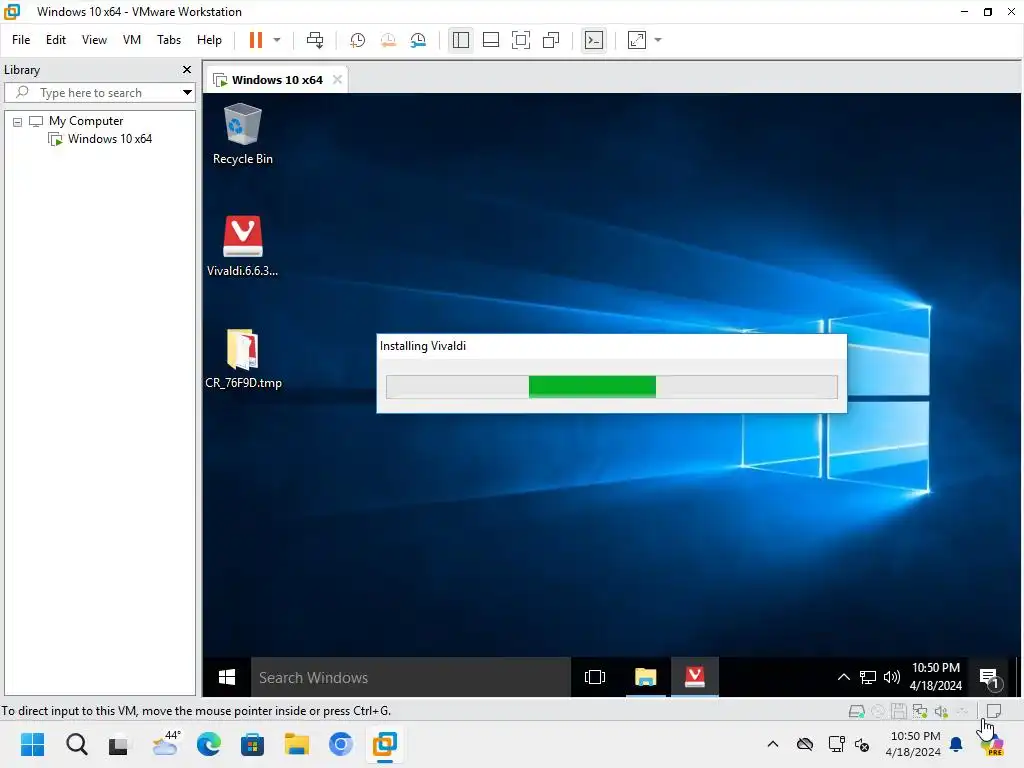Click the hard disk device status icon
The image size is (1024, 768).
click(856, 711)
